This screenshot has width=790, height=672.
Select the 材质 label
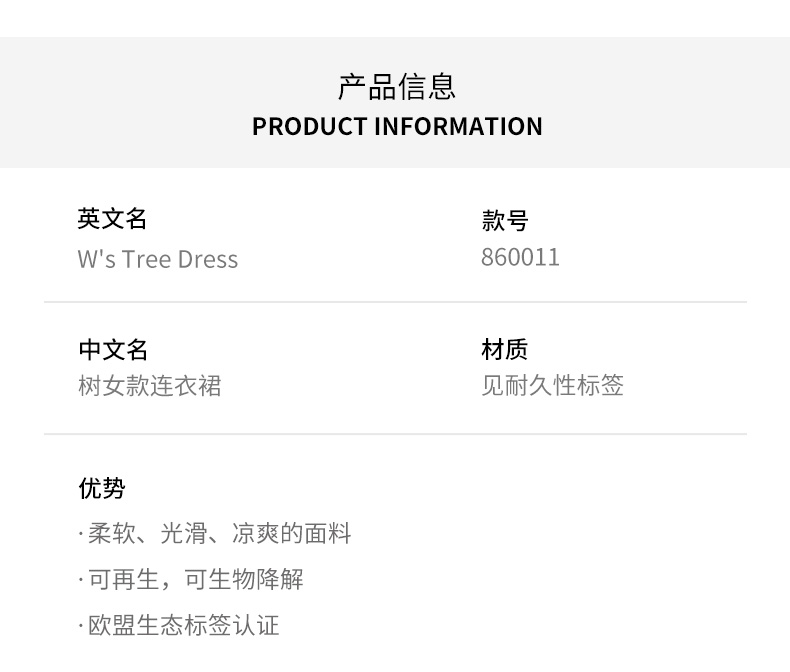(504, 349)
